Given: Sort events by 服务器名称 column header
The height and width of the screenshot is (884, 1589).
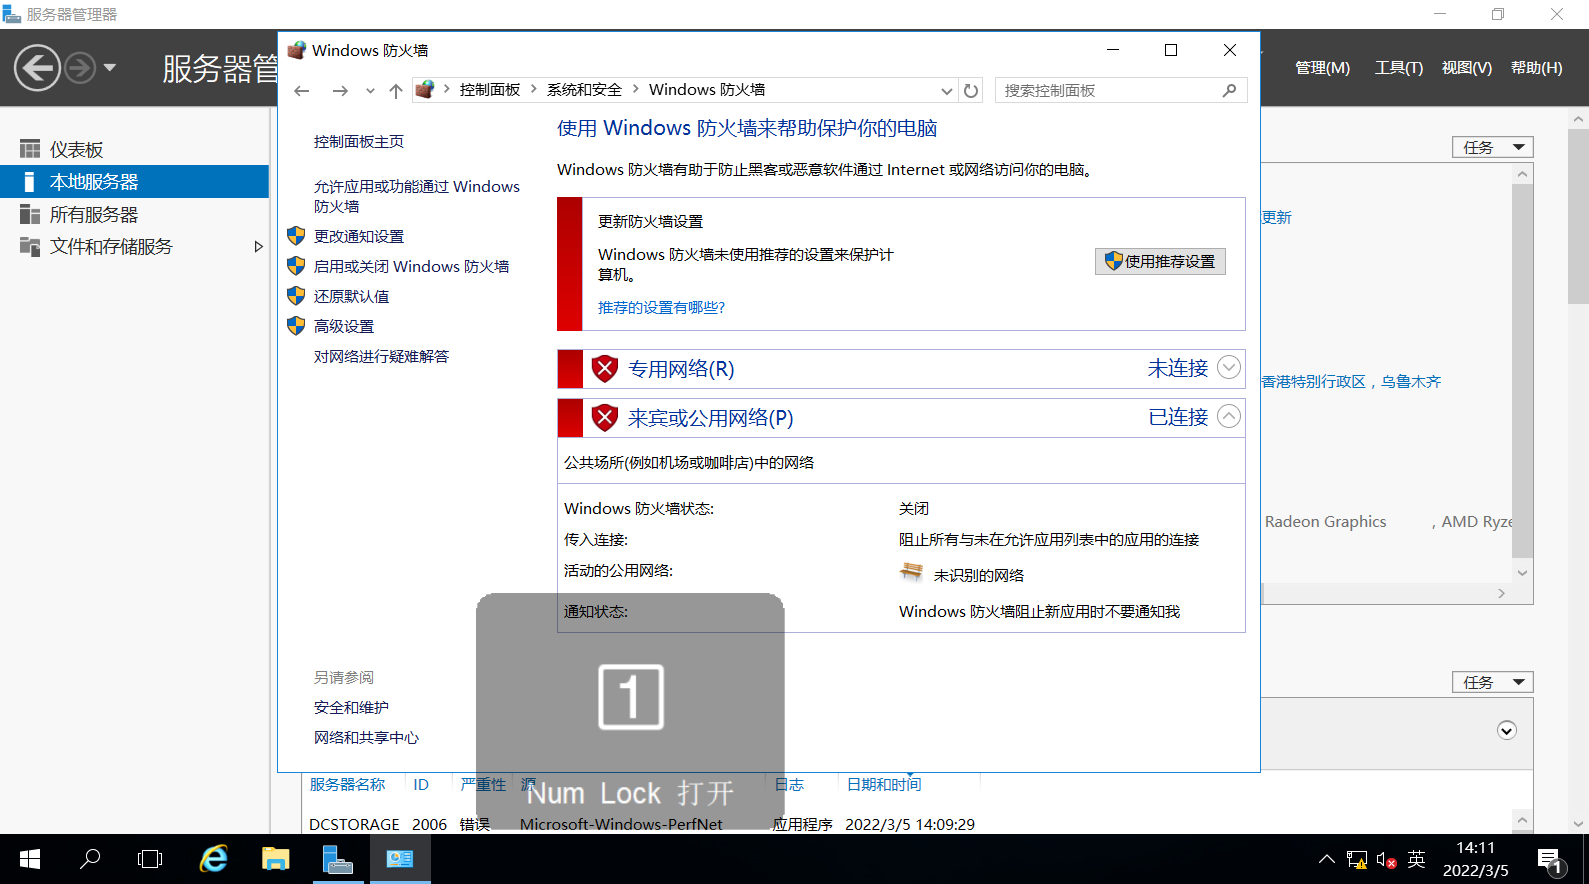Looking at the screenshot, I should 347,785.
